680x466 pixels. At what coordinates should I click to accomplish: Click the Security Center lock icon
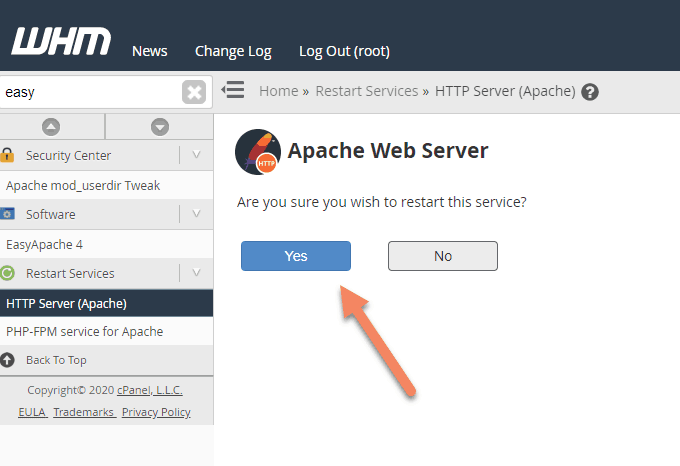(x=7, y=155)
